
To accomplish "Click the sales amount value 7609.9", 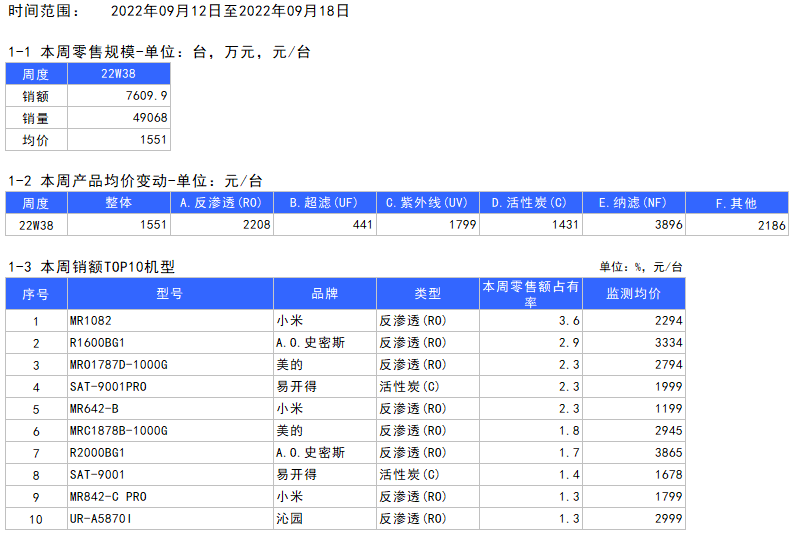I will coord(147,95).
